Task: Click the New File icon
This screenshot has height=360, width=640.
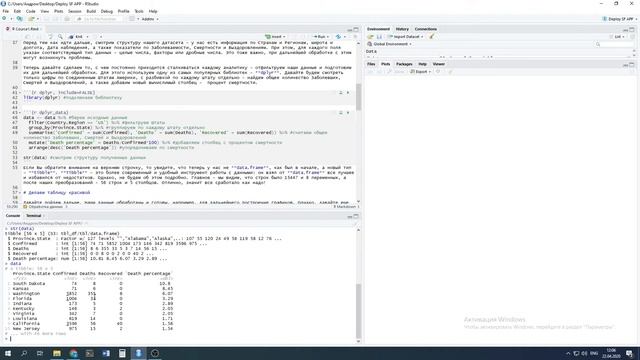Action: pyautogui.click(x=4, y=19)
